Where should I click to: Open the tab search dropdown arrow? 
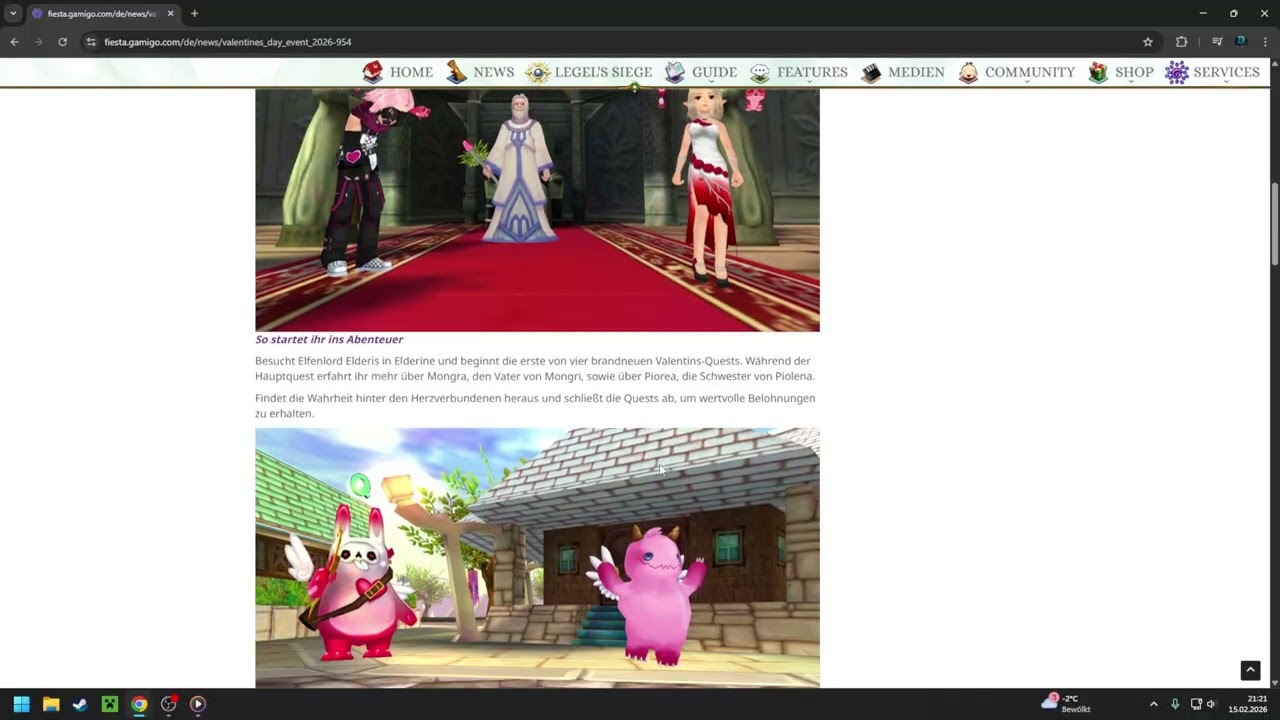13,14
